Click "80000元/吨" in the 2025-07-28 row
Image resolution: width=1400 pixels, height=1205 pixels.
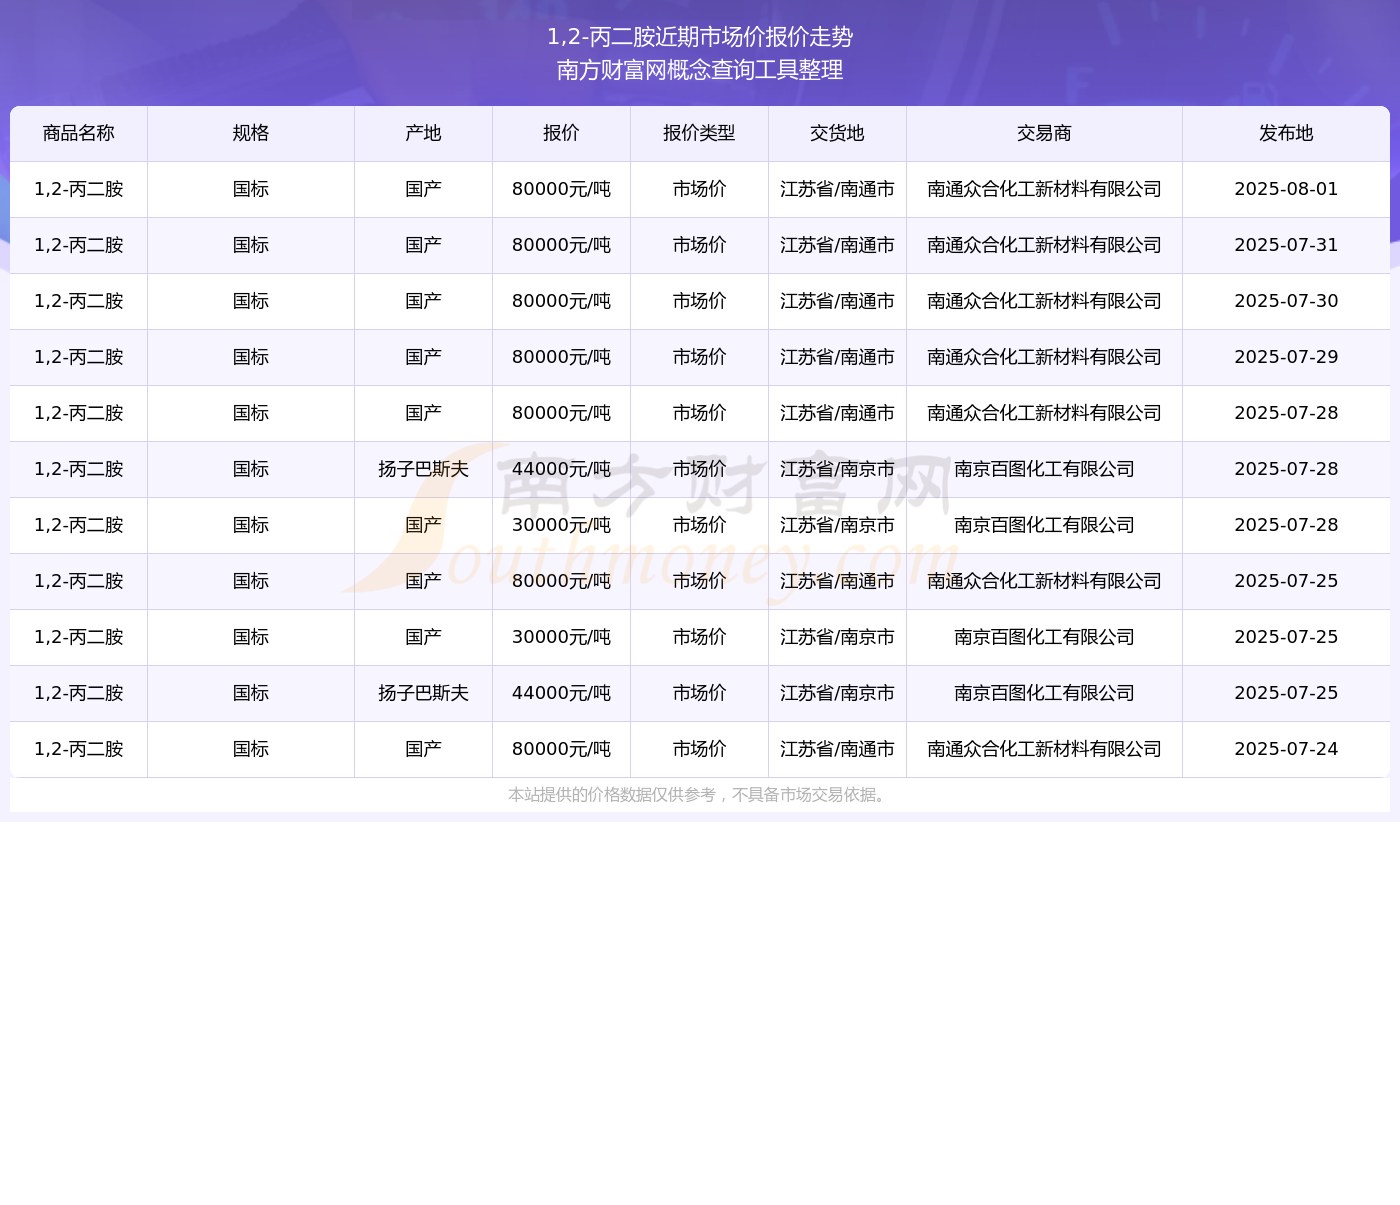click(562, 413)
